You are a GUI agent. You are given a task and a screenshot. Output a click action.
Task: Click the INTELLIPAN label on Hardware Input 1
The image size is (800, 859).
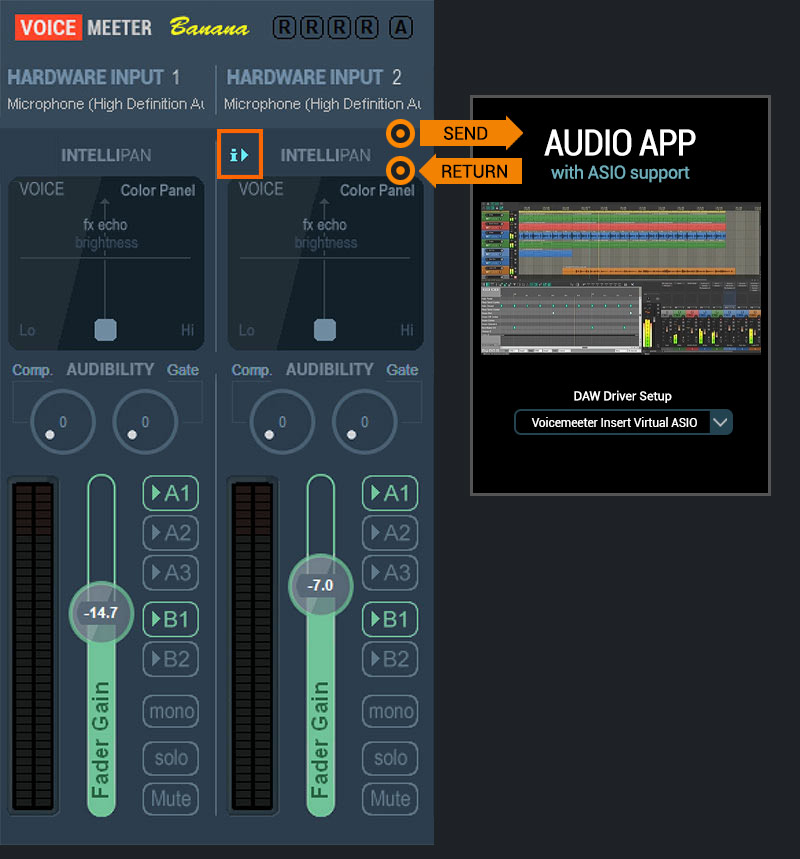coord(106,156)
